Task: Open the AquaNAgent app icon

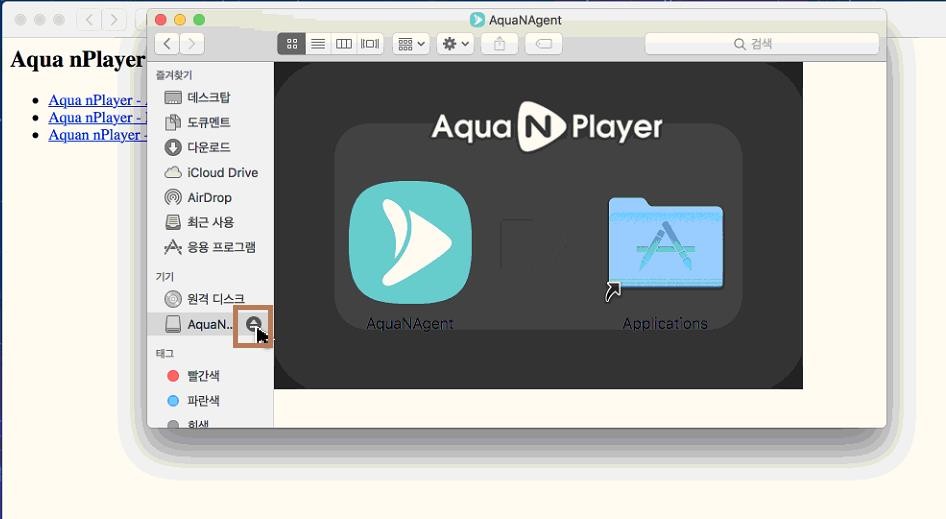Action: pyautogui.click(x=410, y=243)
